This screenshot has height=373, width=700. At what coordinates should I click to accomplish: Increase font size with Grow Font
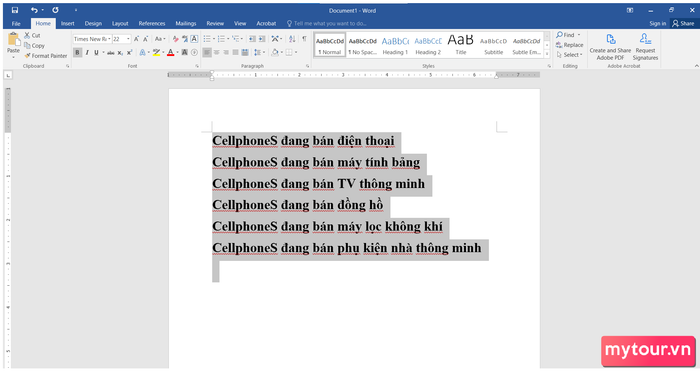137,39
